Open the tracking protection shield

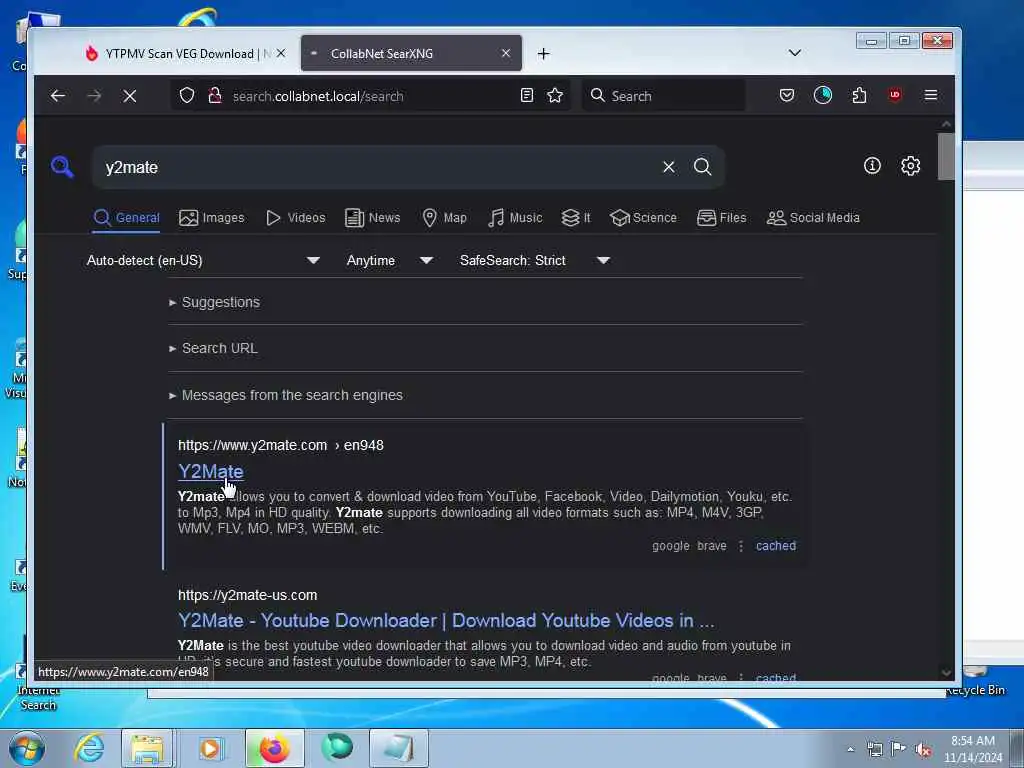tap(187, 96)
